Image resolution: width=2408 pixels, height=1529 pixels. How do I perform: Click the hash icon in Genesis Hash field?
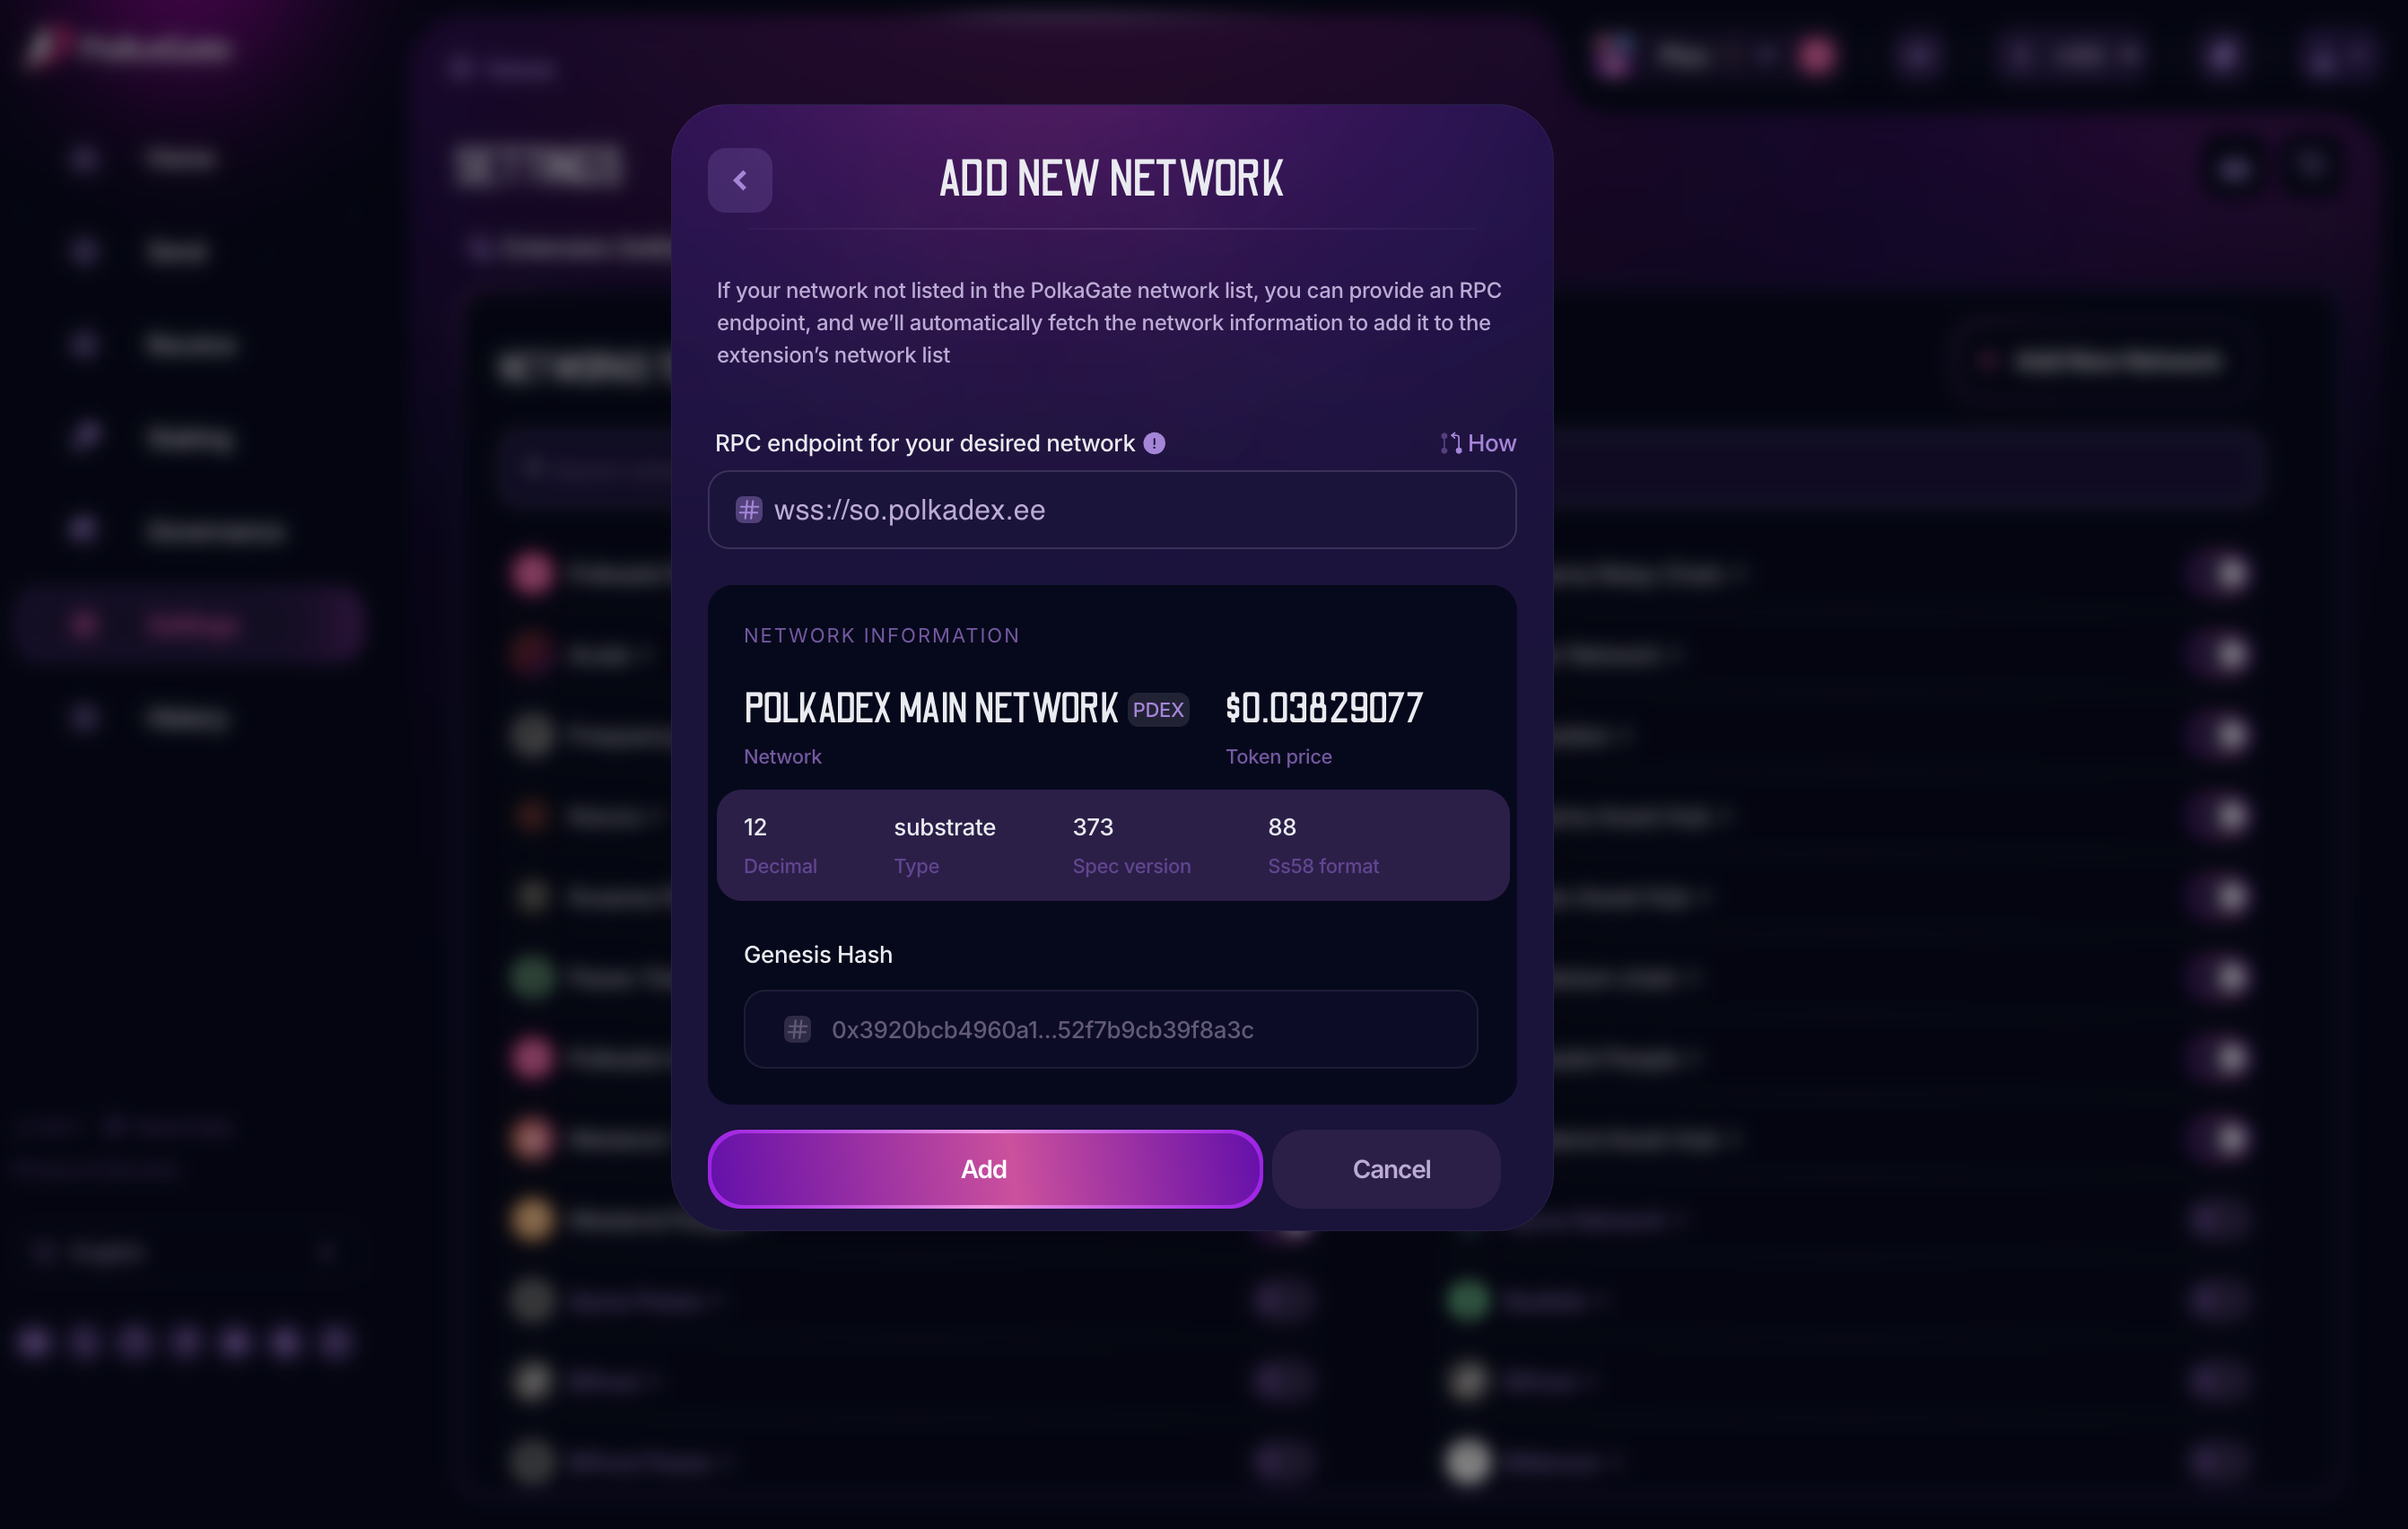[797, 1029]
